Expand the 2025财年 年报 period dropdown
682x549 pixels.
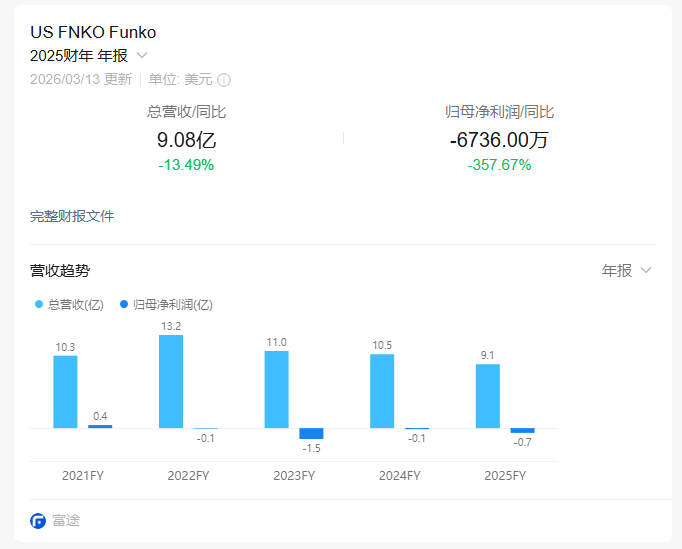point(142,56)
